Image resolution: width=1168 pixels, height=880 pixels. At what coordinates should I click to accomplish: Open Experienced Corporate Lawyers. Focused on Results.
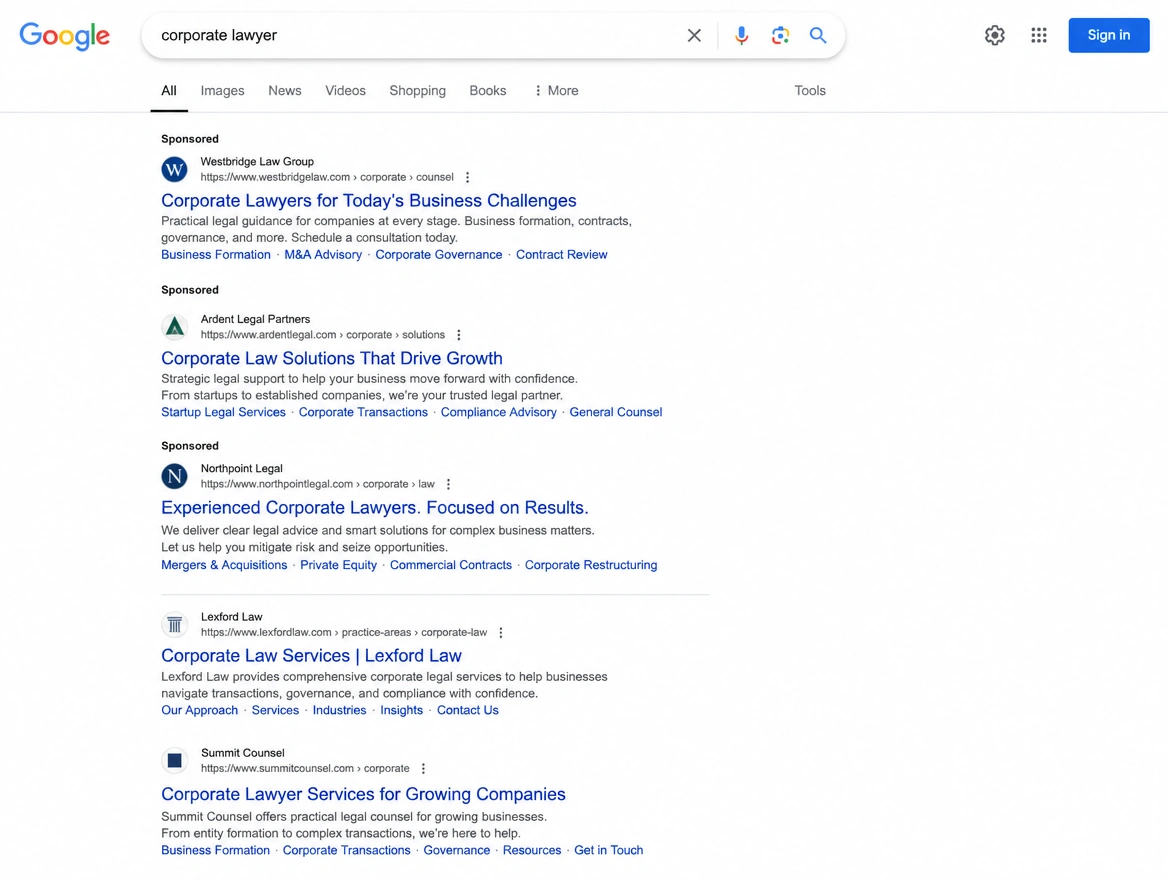375,507
